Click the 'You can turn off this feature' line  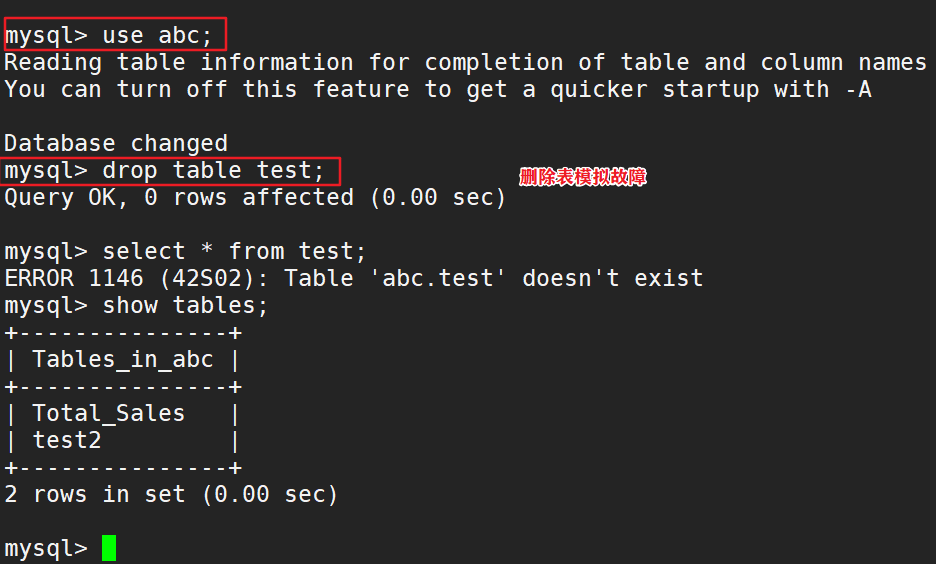(437, 89)
